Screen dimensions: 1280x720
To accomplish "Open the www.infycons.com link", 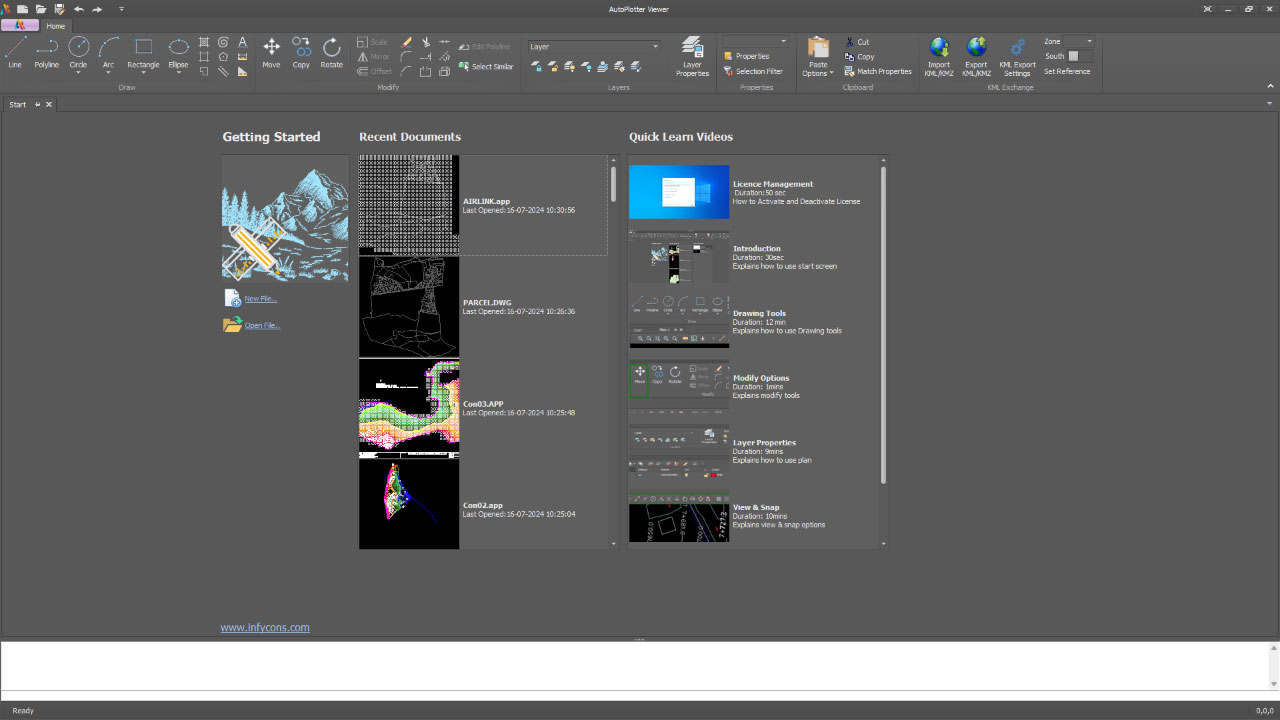I will coord(265,628).
